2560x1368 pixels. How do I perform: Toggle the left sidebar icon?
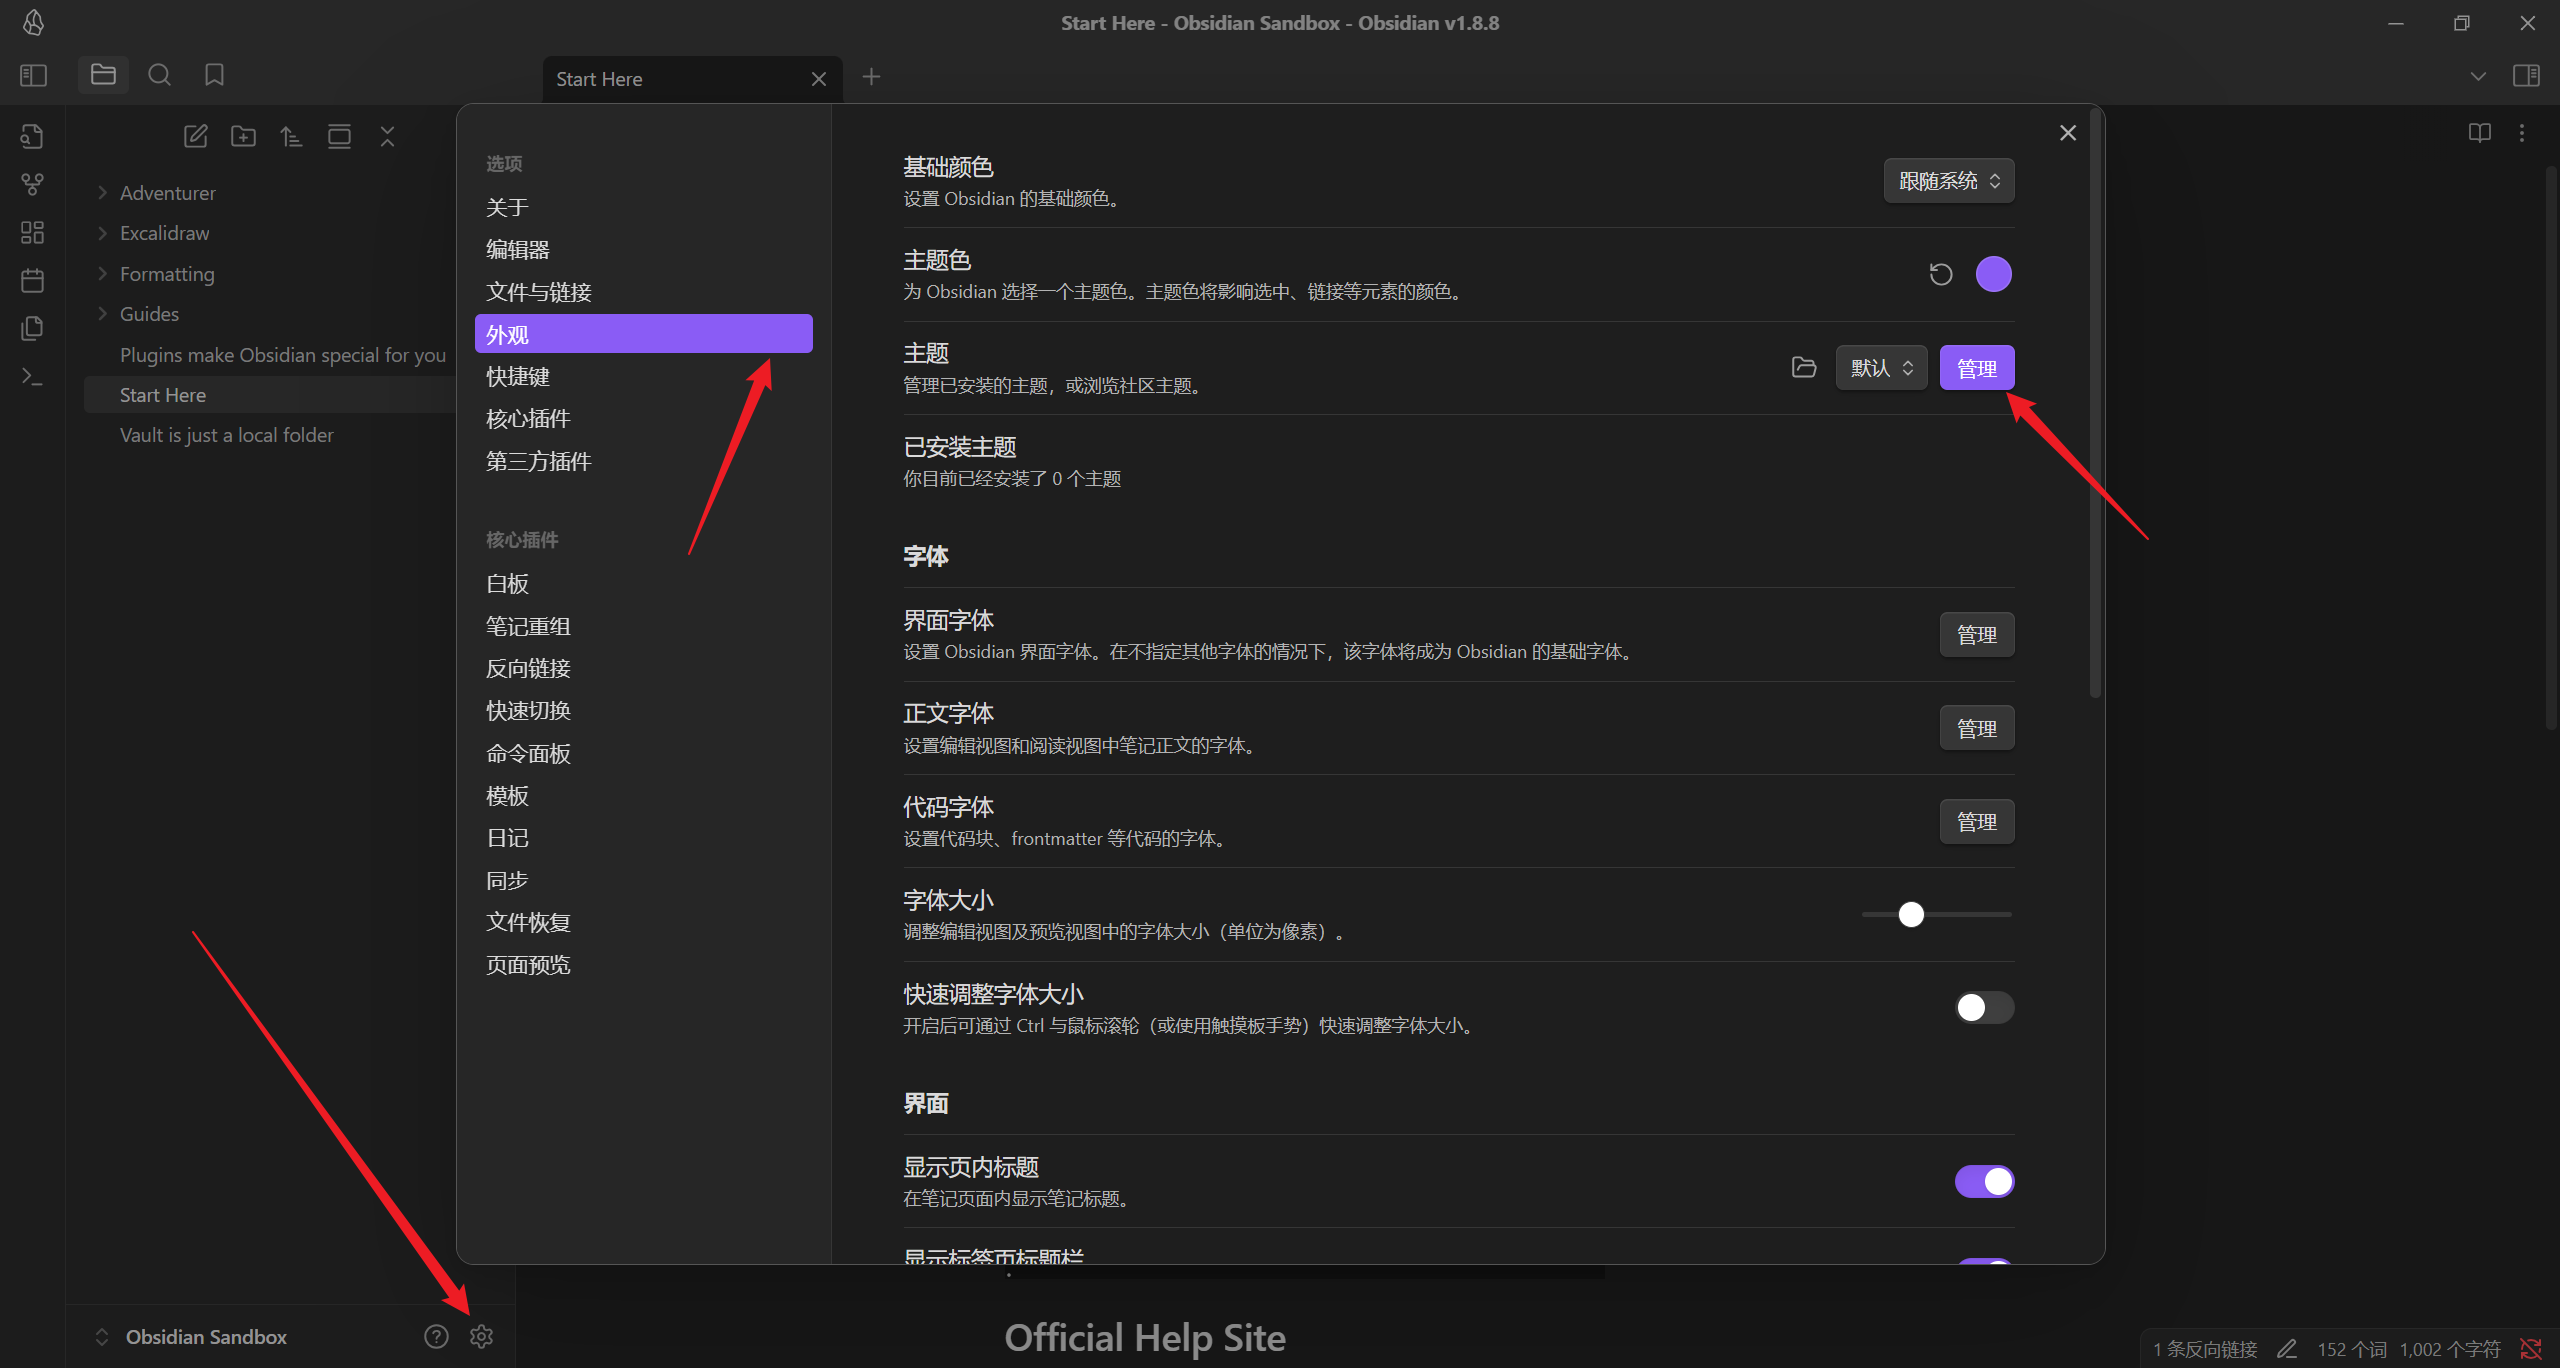[x=33, y=75]
